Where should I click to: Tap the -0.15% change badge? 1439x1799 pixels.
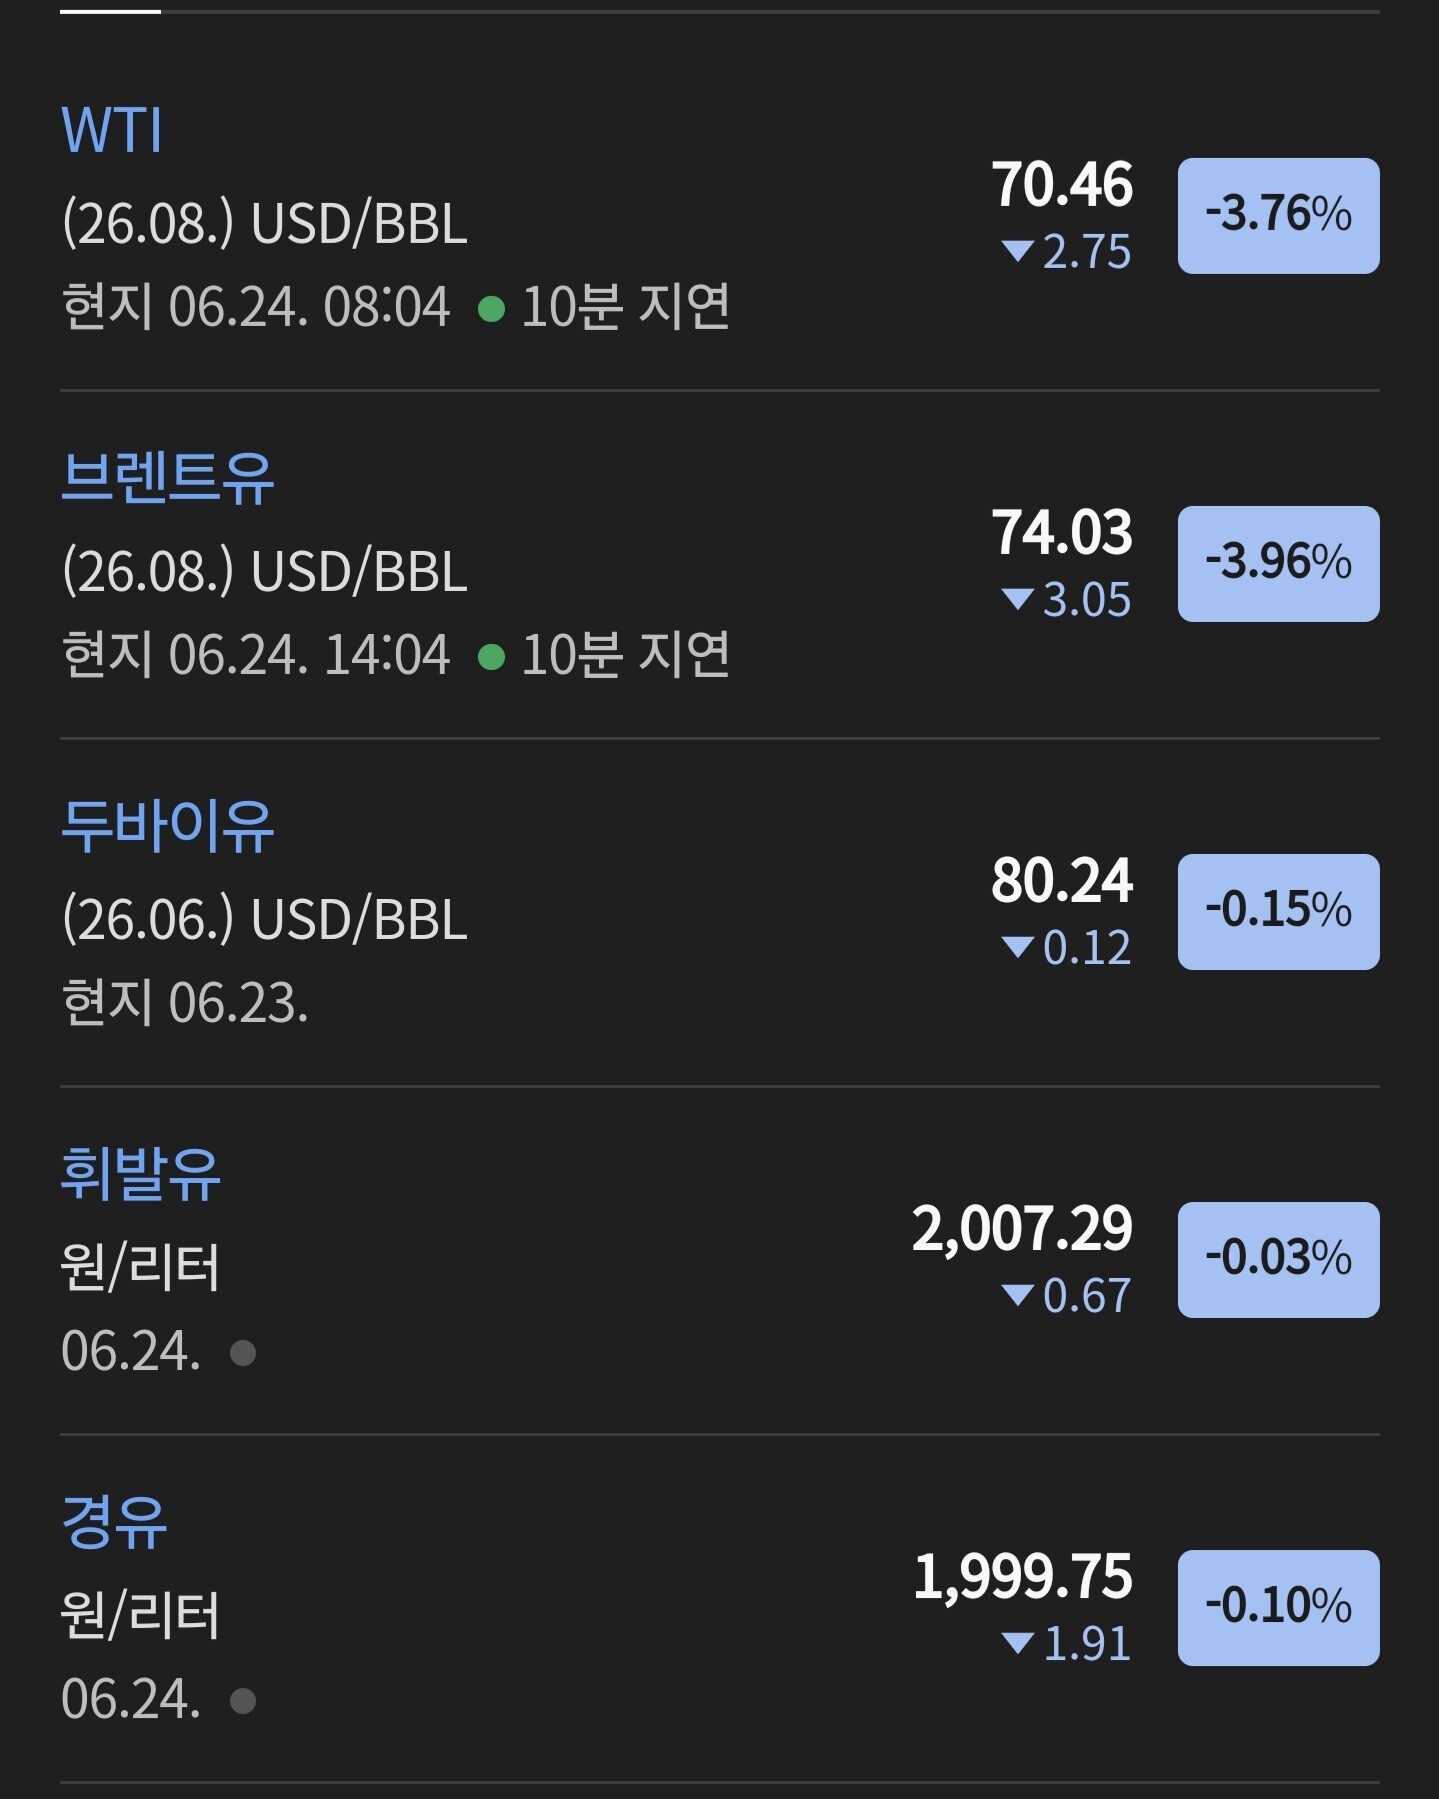pos(1278,911)
